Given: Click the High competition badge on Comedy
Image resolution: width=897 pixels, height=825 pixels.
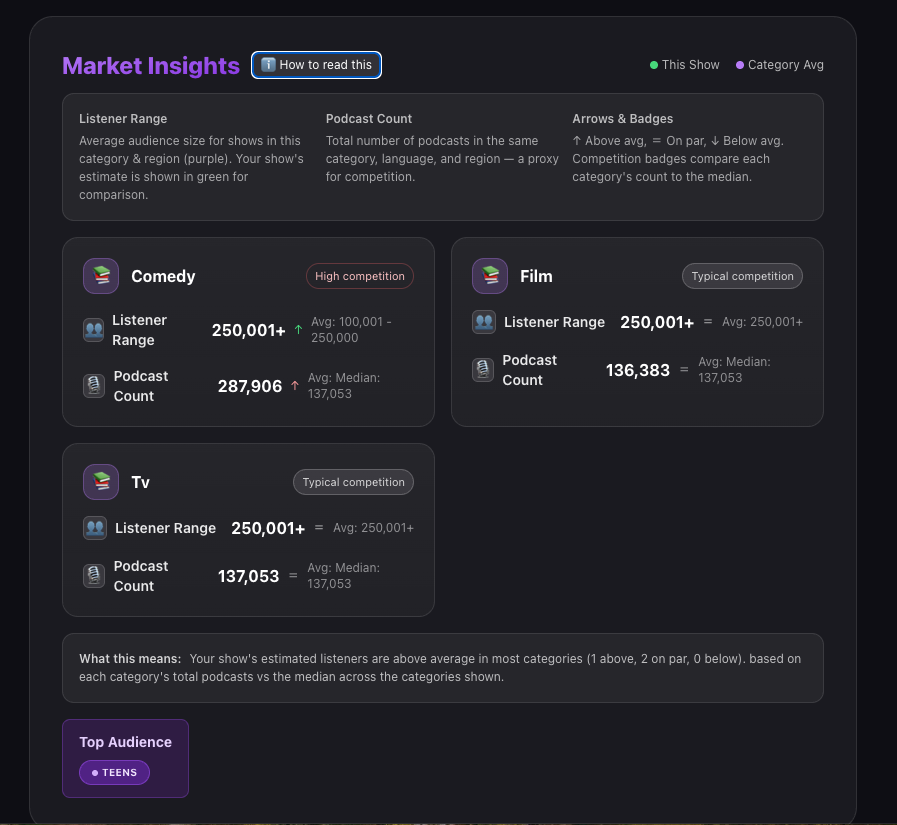Looking at the screenshot, I should [x=359, y=276].
